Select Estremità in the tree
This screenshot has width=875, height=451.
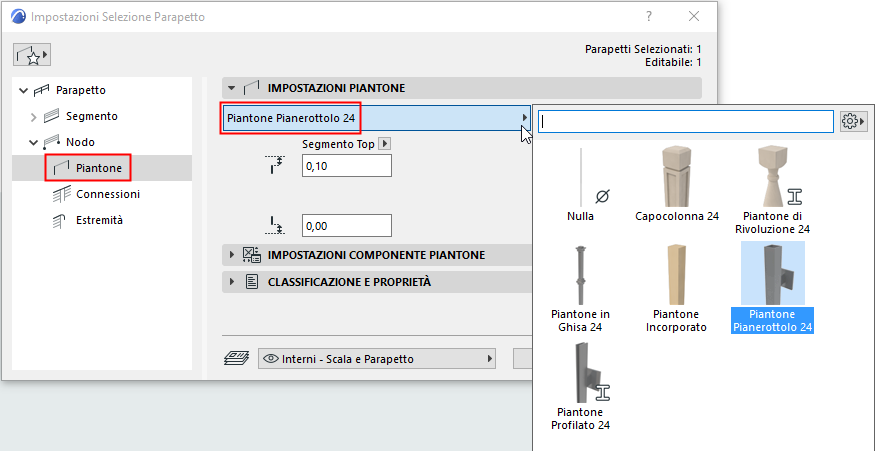pos(100,219)
